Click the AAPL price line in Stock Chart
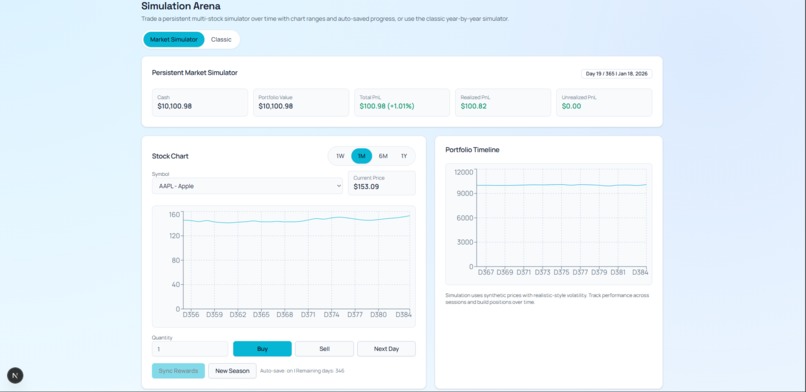Image resolution: width=806 pixels, height=392 pixels. pos(297,220)
